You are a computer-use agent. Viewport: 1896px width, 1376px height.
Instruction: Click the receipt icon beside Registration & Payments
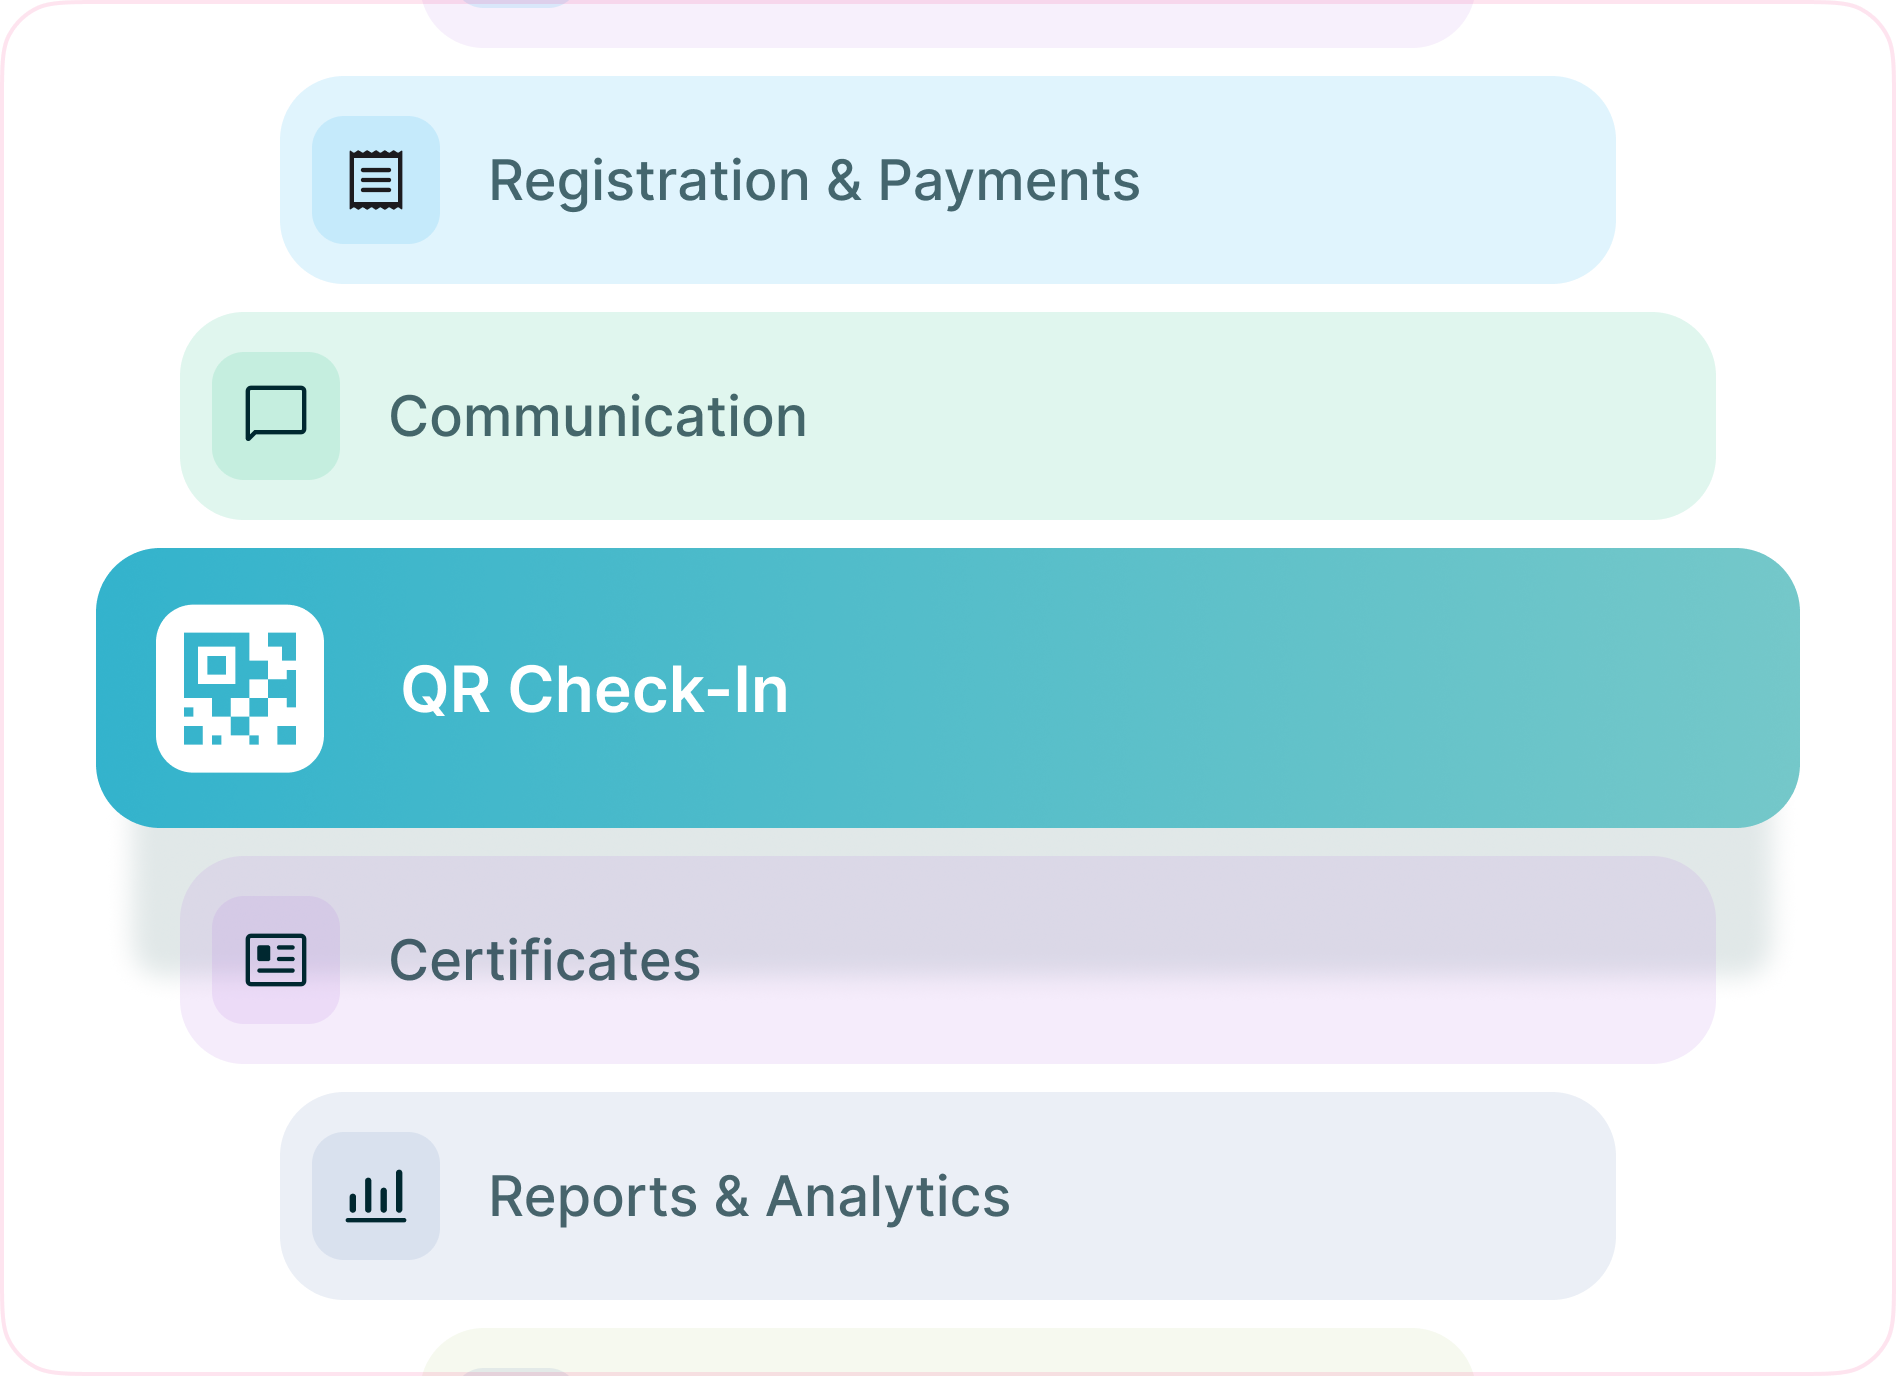(375, 182)
